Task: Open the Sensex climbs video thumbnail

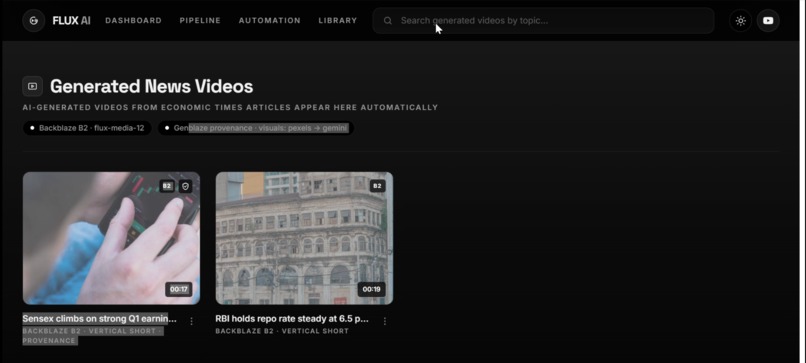Action: click(111, 238)
